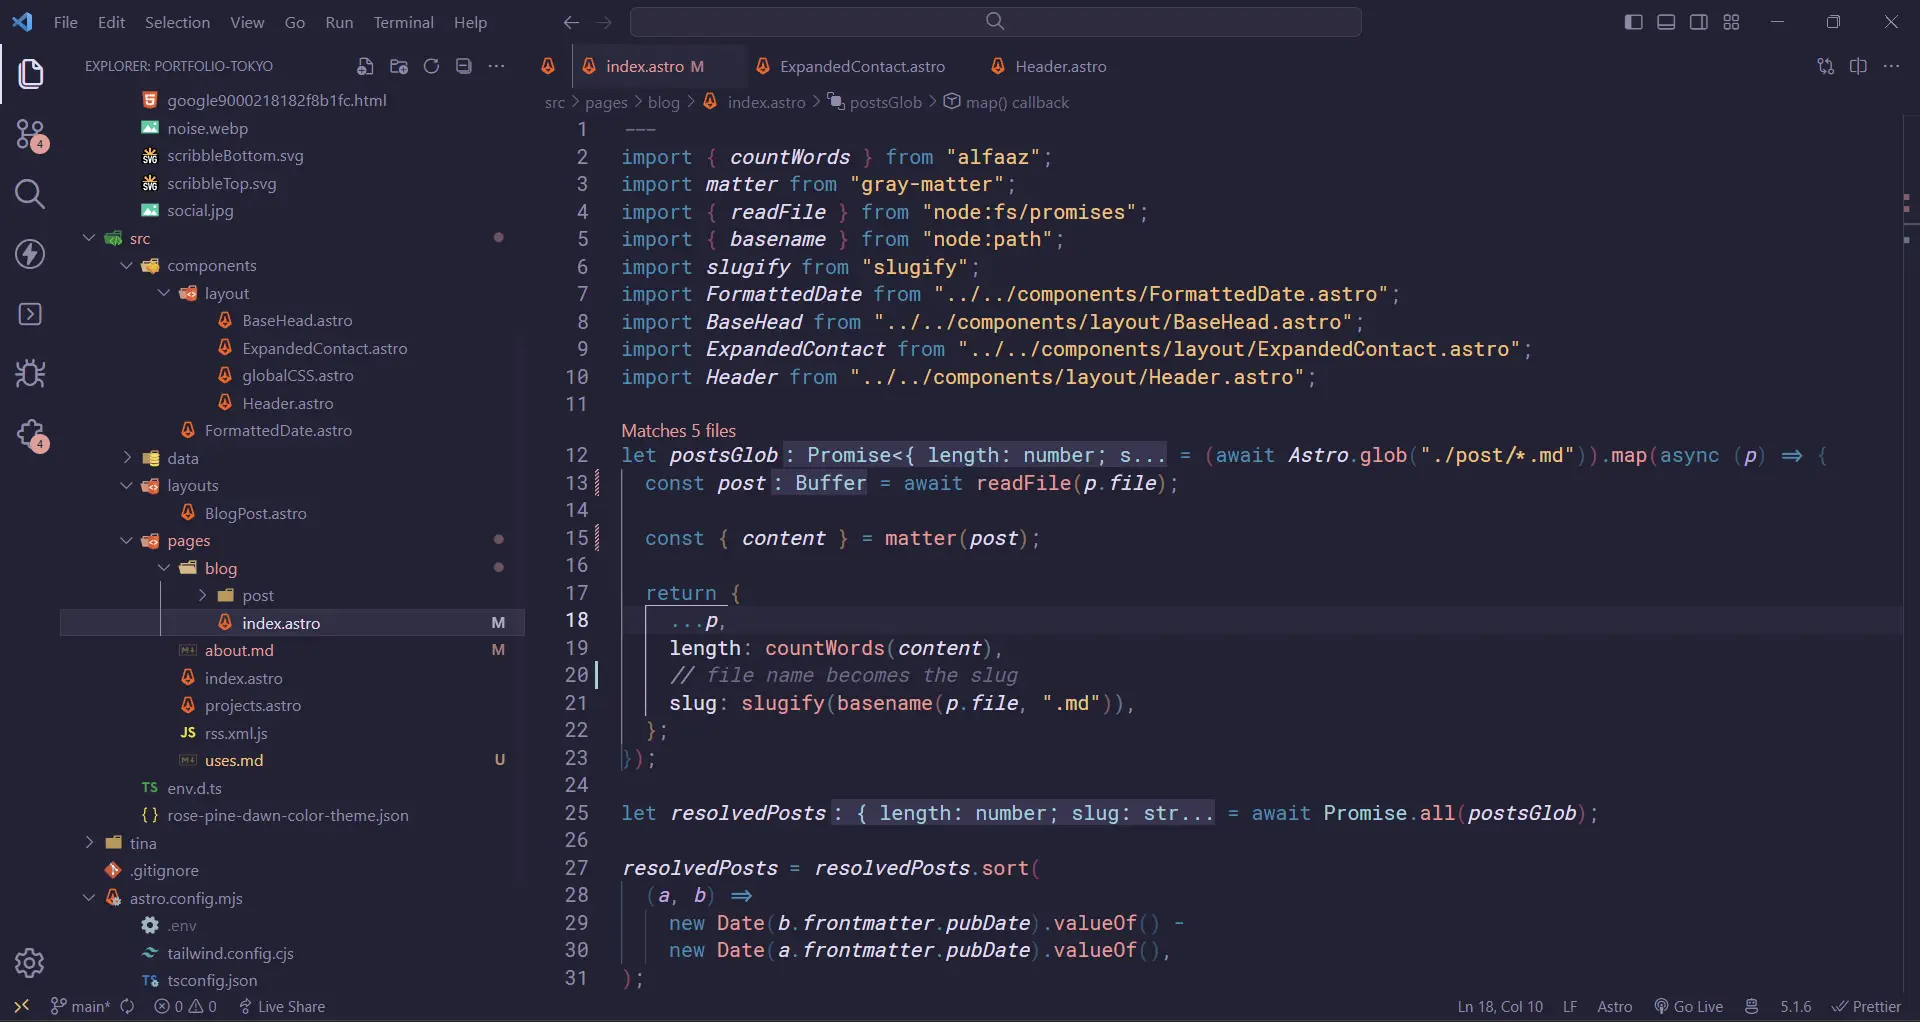This screenshot has height=1022, width=1920.
Task: Collapse the components folder
Action: (x=127, y=266)
